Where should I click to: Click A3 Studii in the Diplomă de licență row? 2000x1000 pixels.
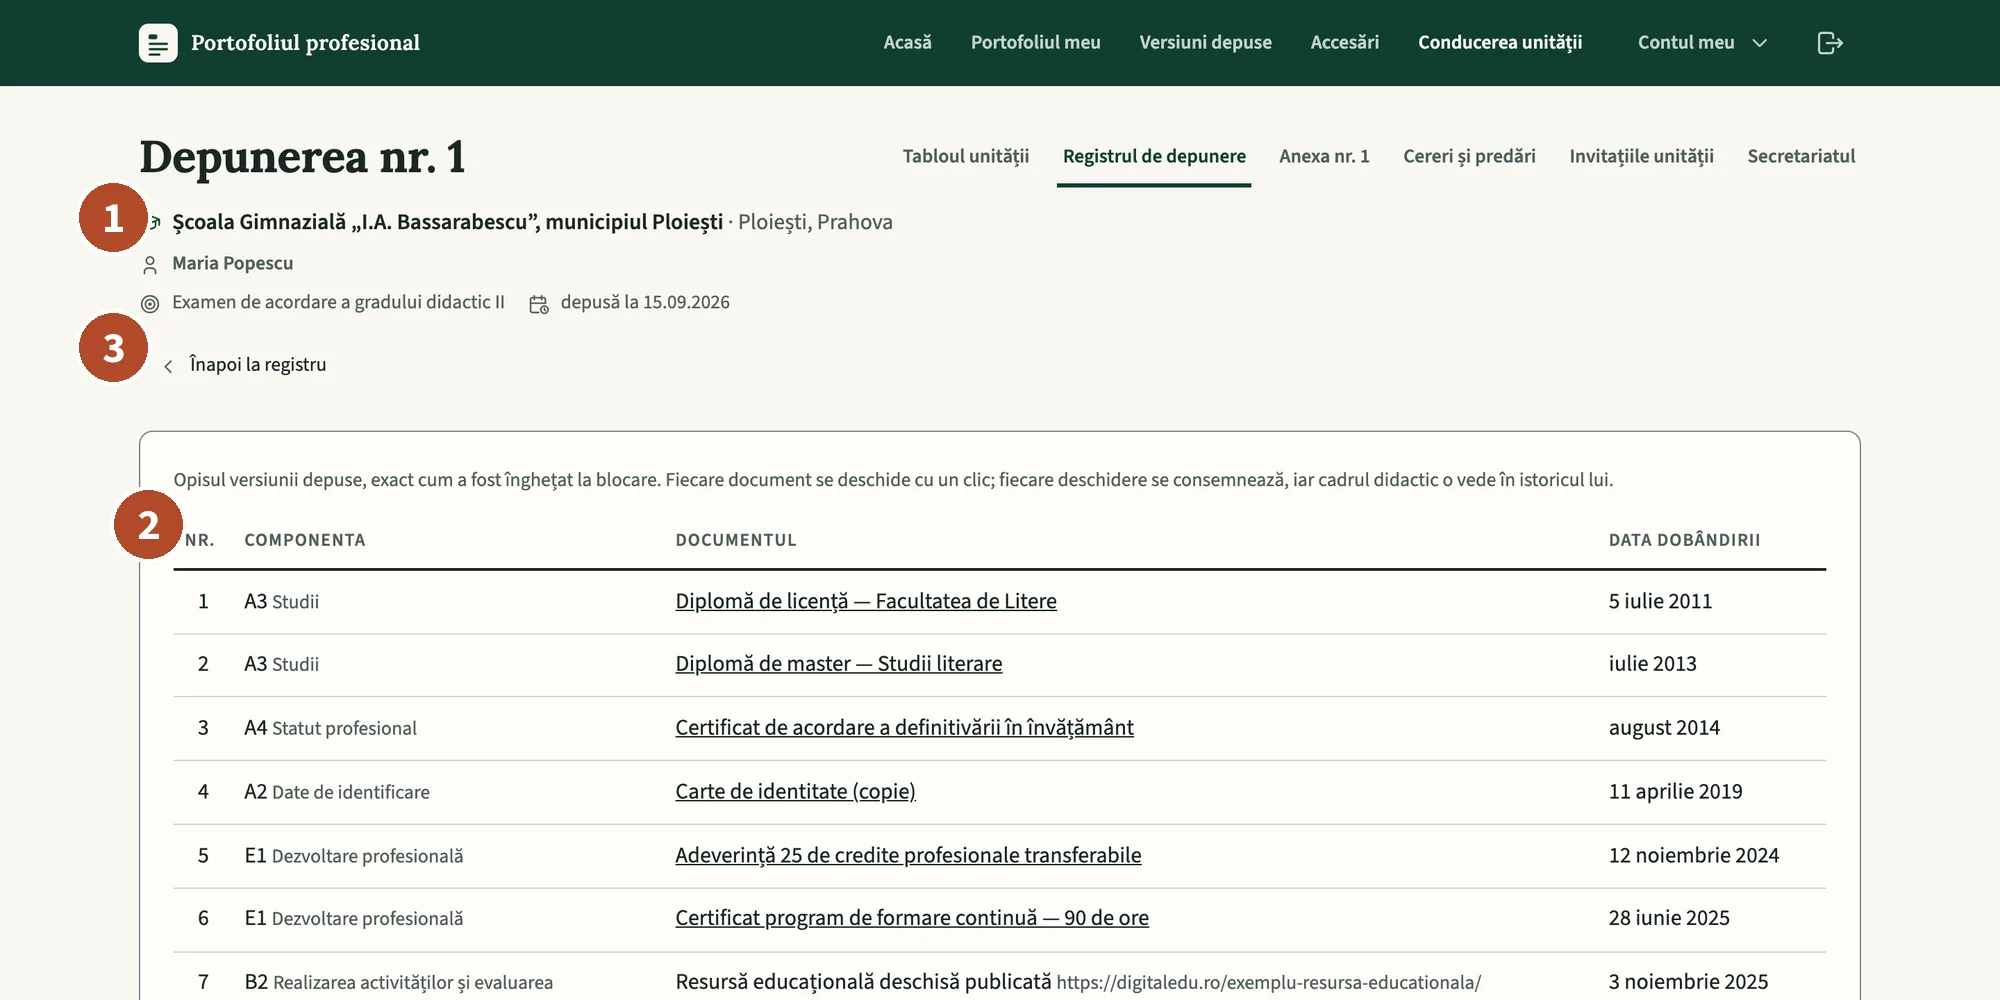tap(282, 602)
